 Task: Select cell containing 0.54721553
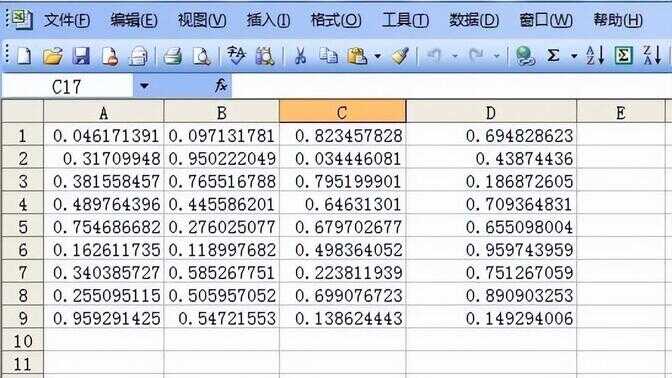222,318
